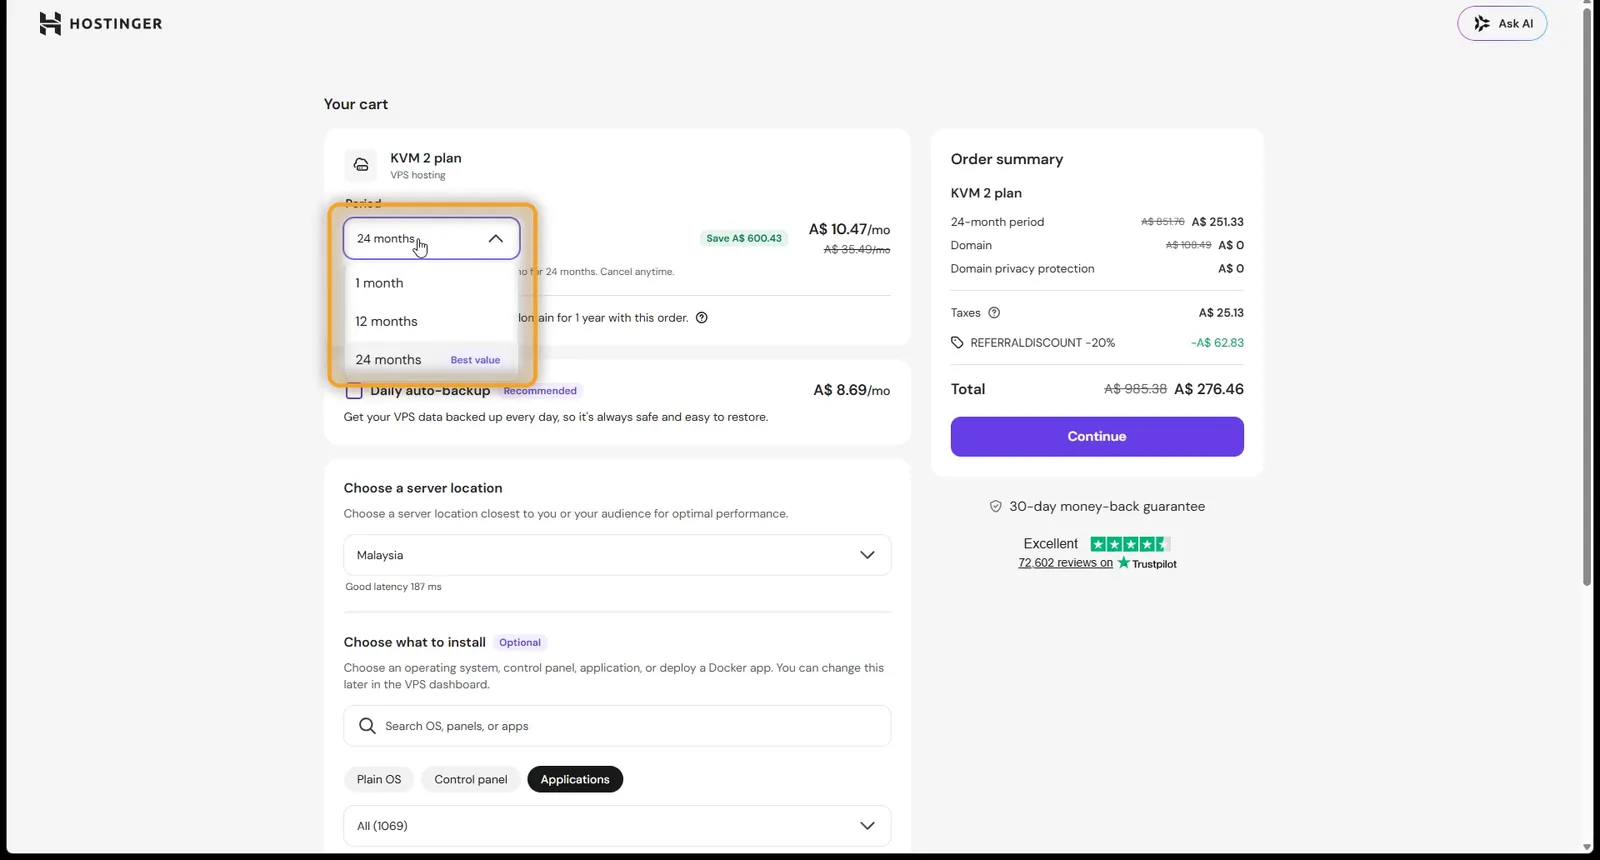Click the Optional badge by install heading
1600x860 pixels.
pyautogui.click(x=520, y=643)
